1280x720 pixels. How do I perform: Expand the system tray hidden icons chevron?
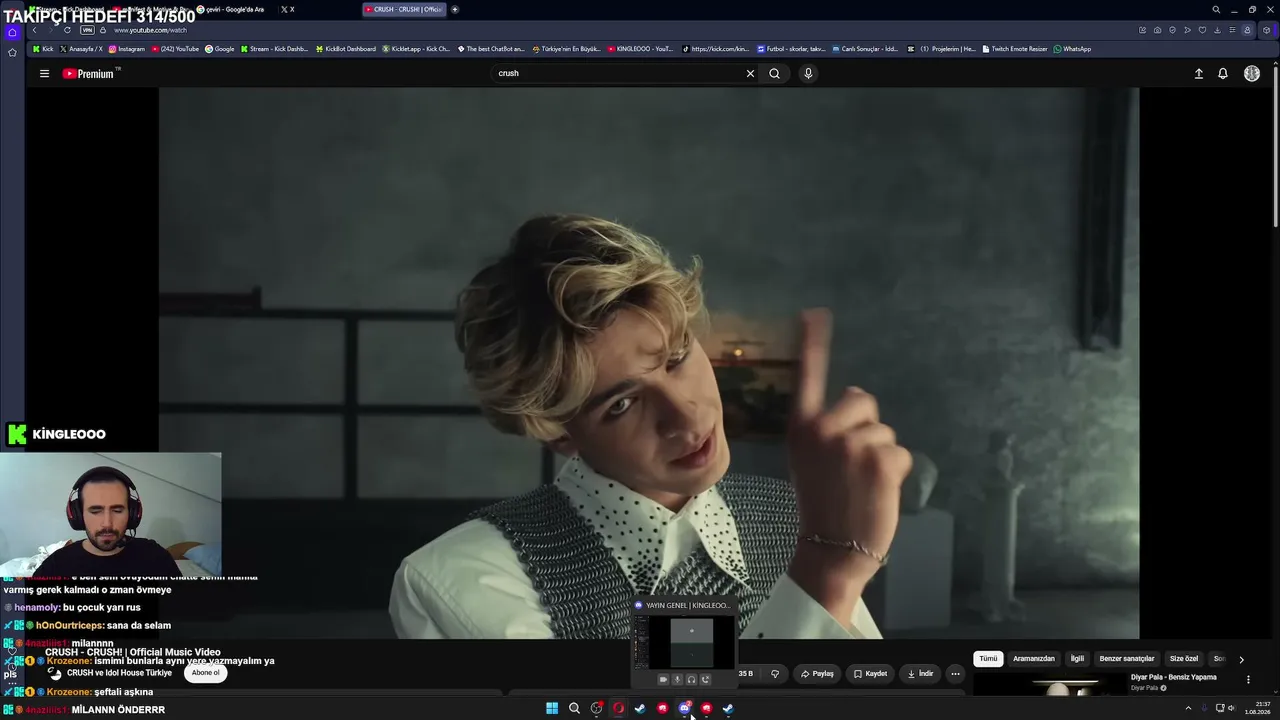coord(1188,708)
